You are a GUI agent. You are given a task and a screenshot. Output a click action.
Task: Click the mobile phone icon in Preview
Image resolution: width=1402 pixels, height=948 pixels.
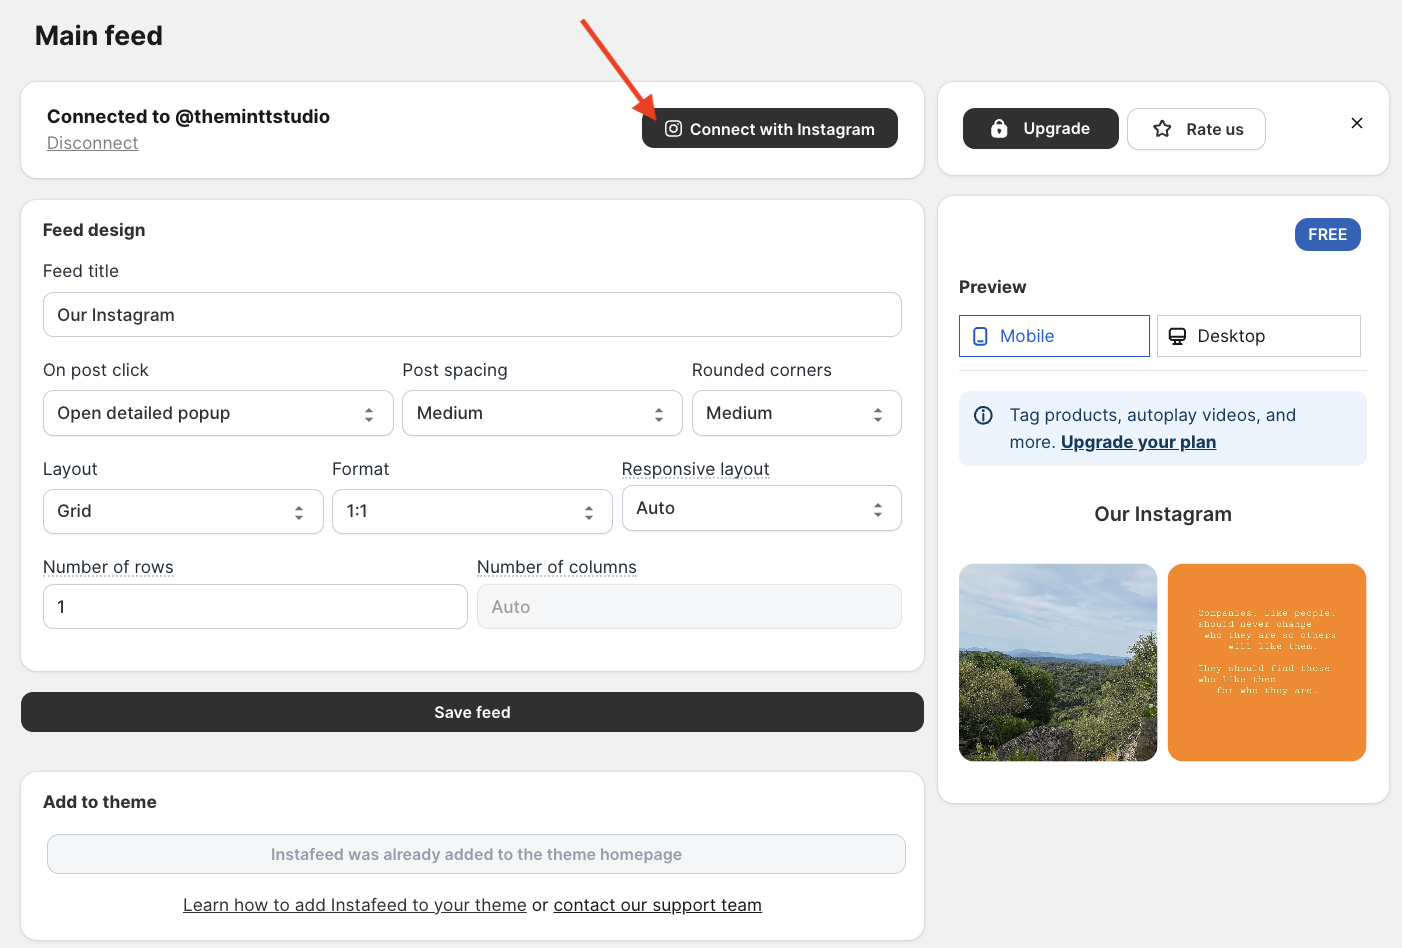pyautogui.click(x=981, y=336)
